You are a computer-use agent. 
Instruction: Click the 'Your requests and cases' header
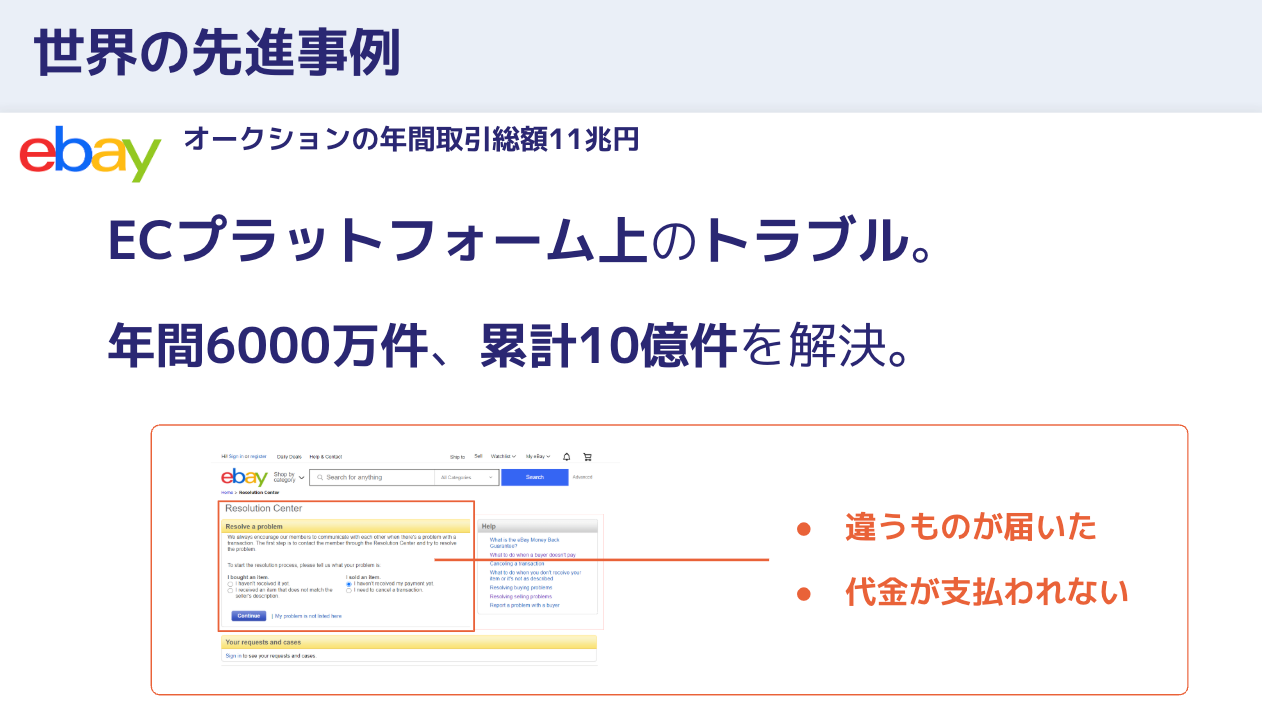pos(409,642)
